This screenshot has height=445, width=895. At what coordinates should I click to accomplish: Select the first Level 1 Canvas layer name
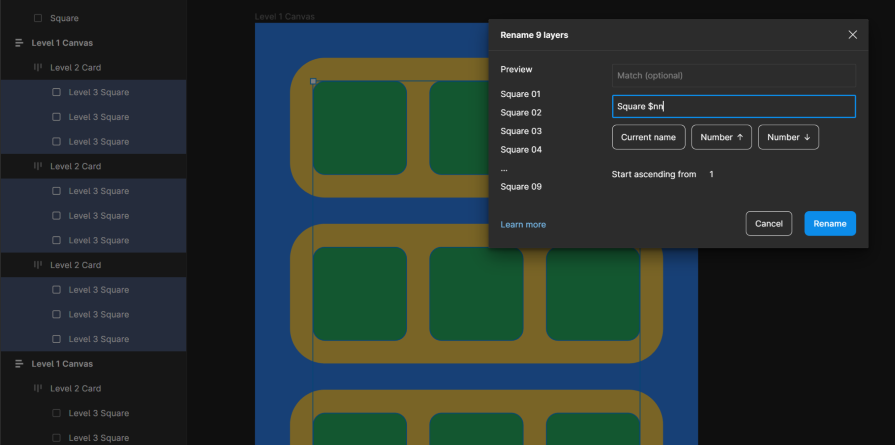tap(62, 43)
